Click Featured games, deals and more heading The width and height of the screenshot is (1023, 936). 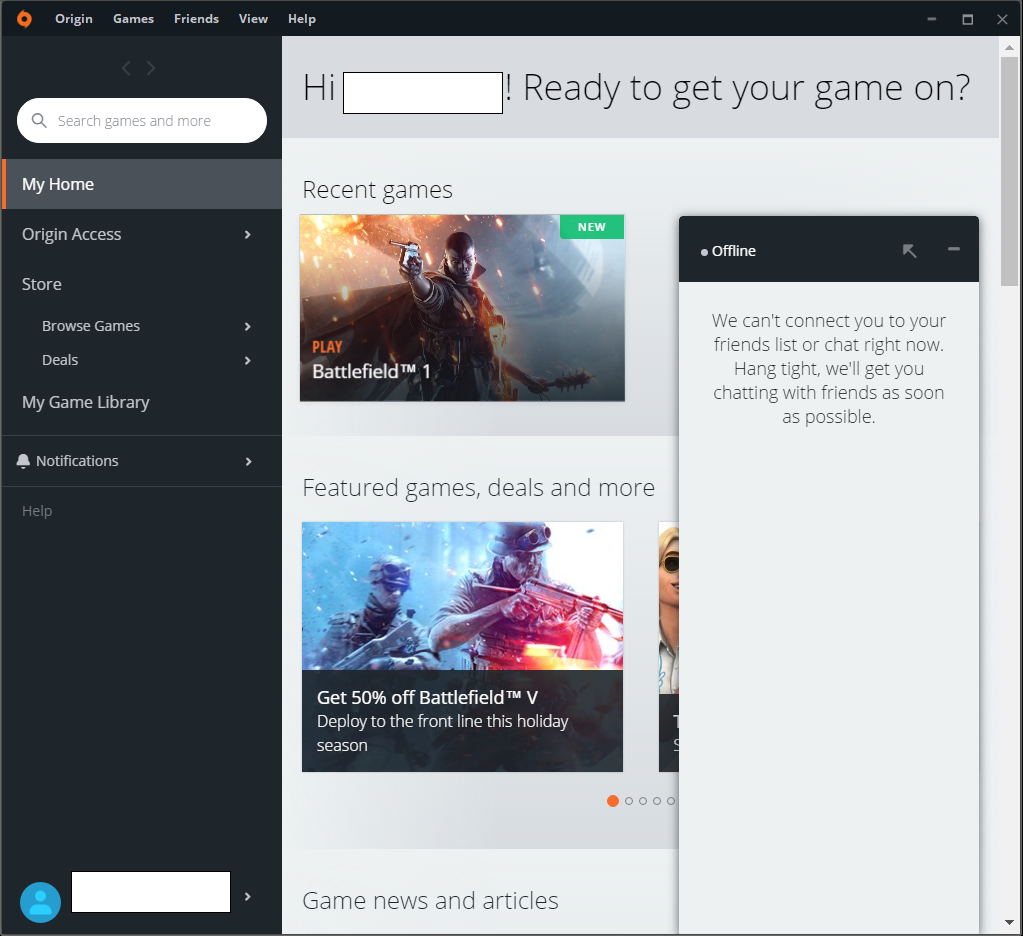(478, 488)
